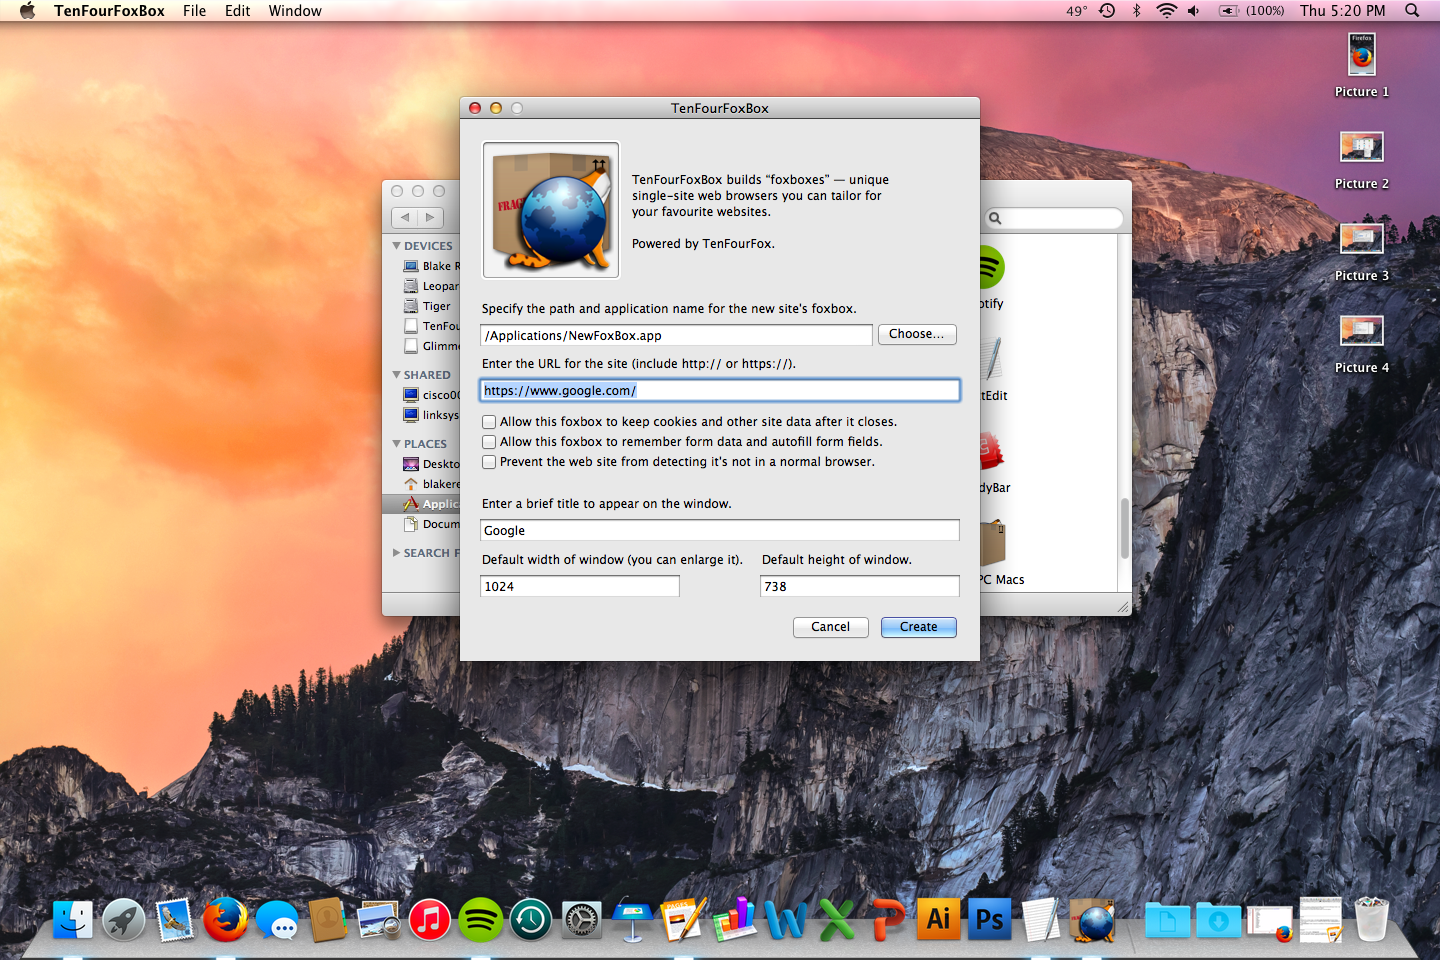
Task: Click the Finder window search field
Action: coord(1053,217)
